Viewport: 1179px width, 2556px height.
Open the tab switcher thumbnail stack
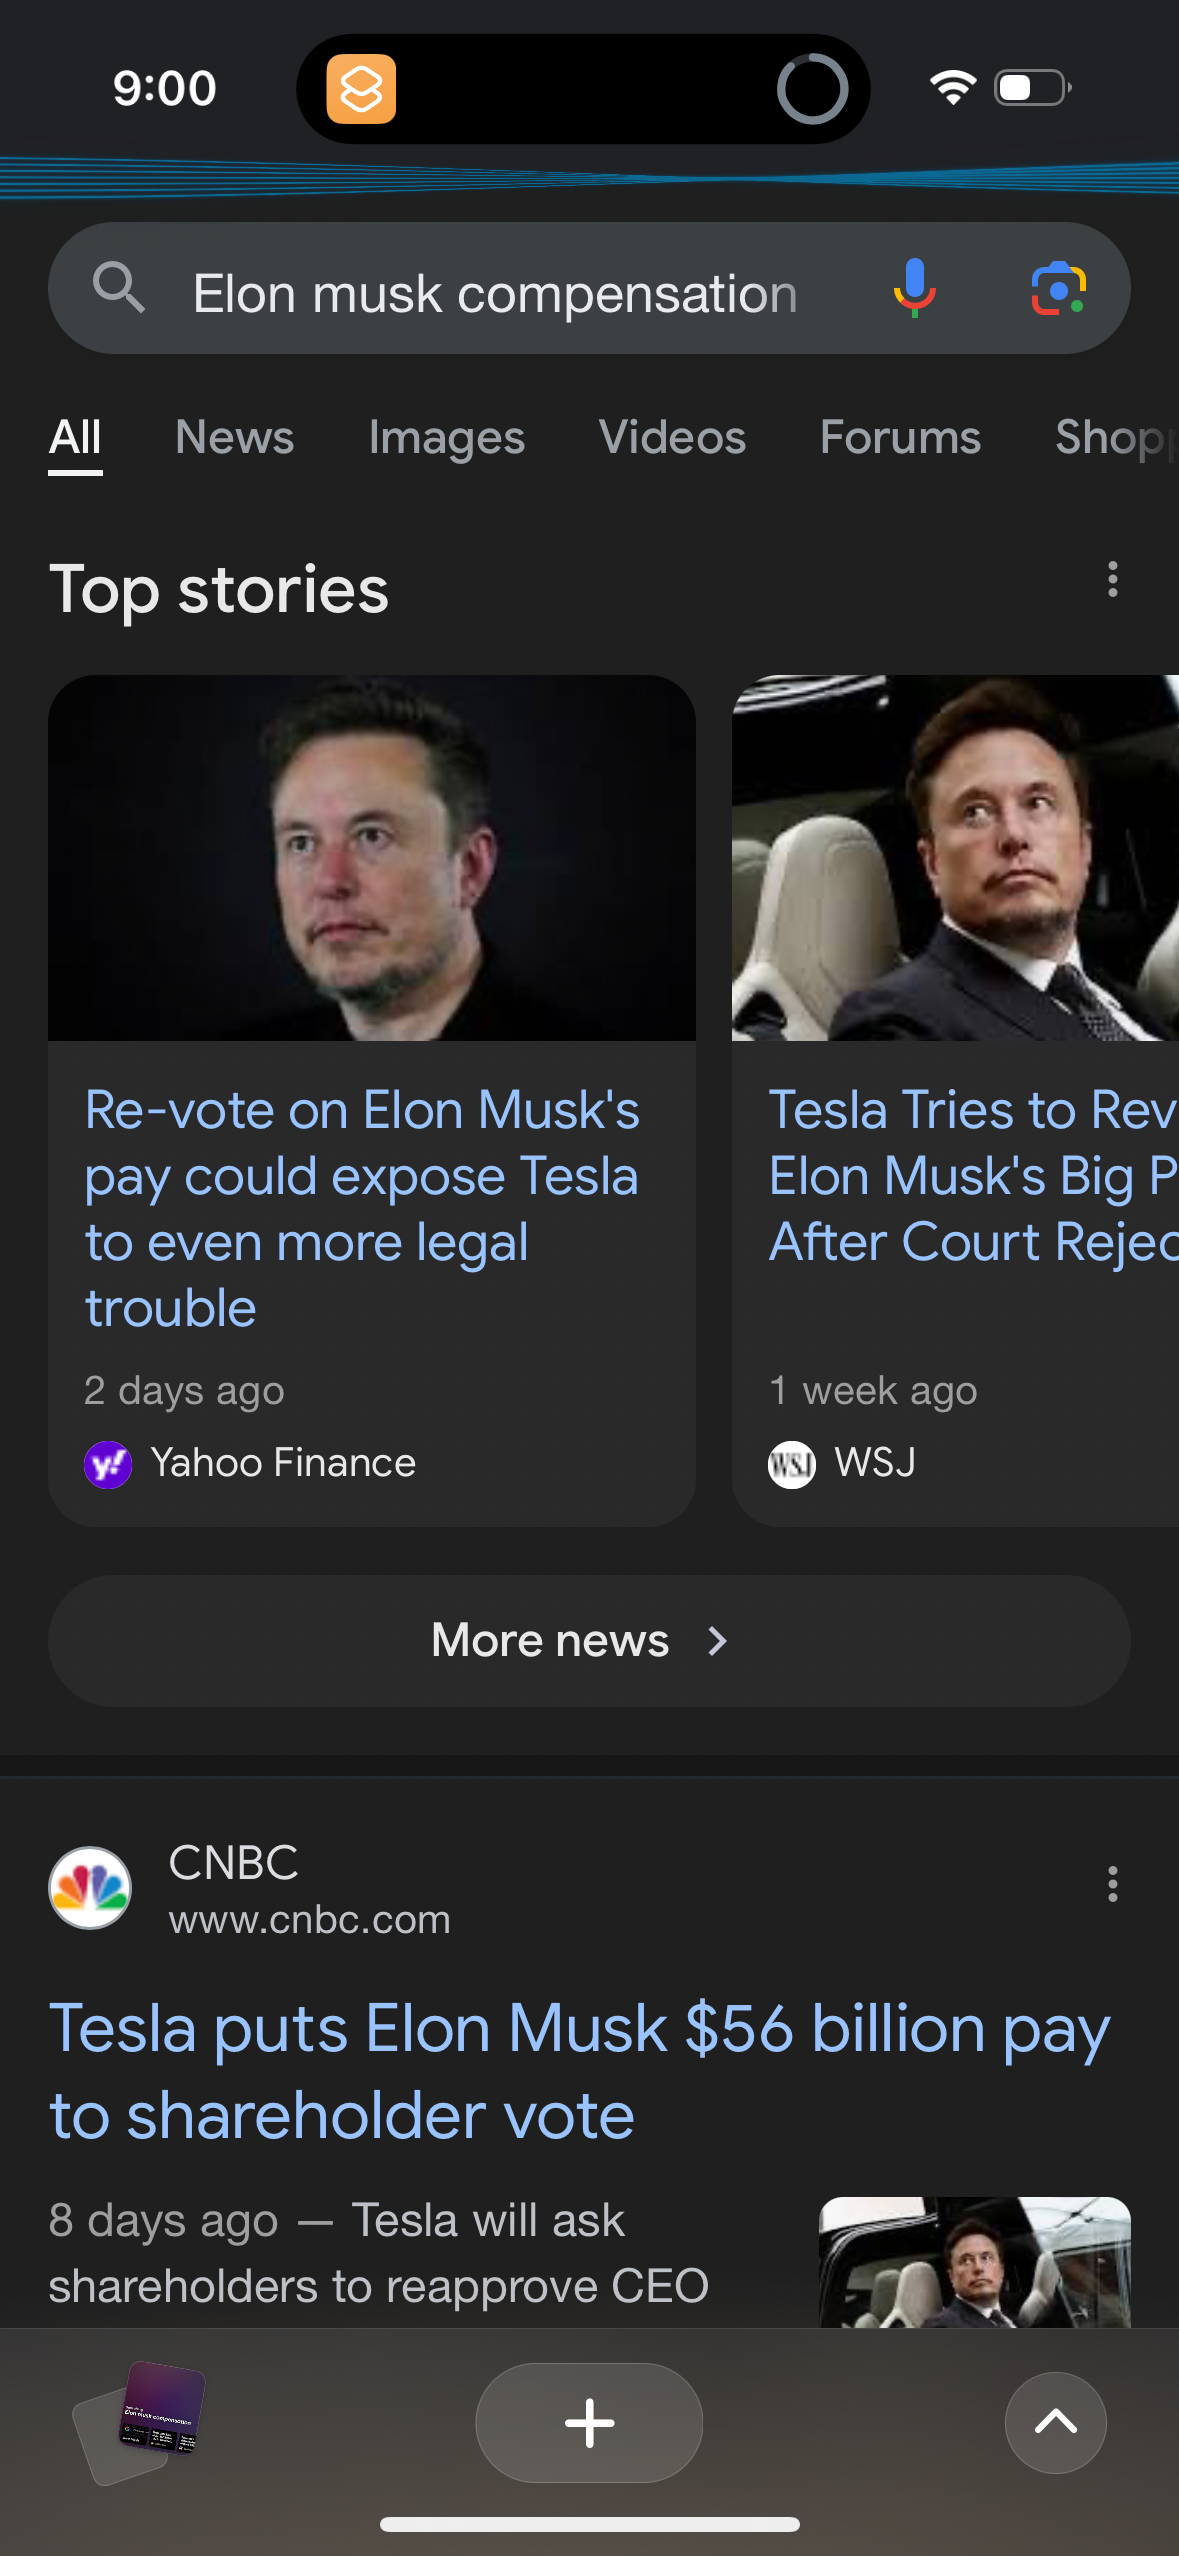click(140, 2420)
